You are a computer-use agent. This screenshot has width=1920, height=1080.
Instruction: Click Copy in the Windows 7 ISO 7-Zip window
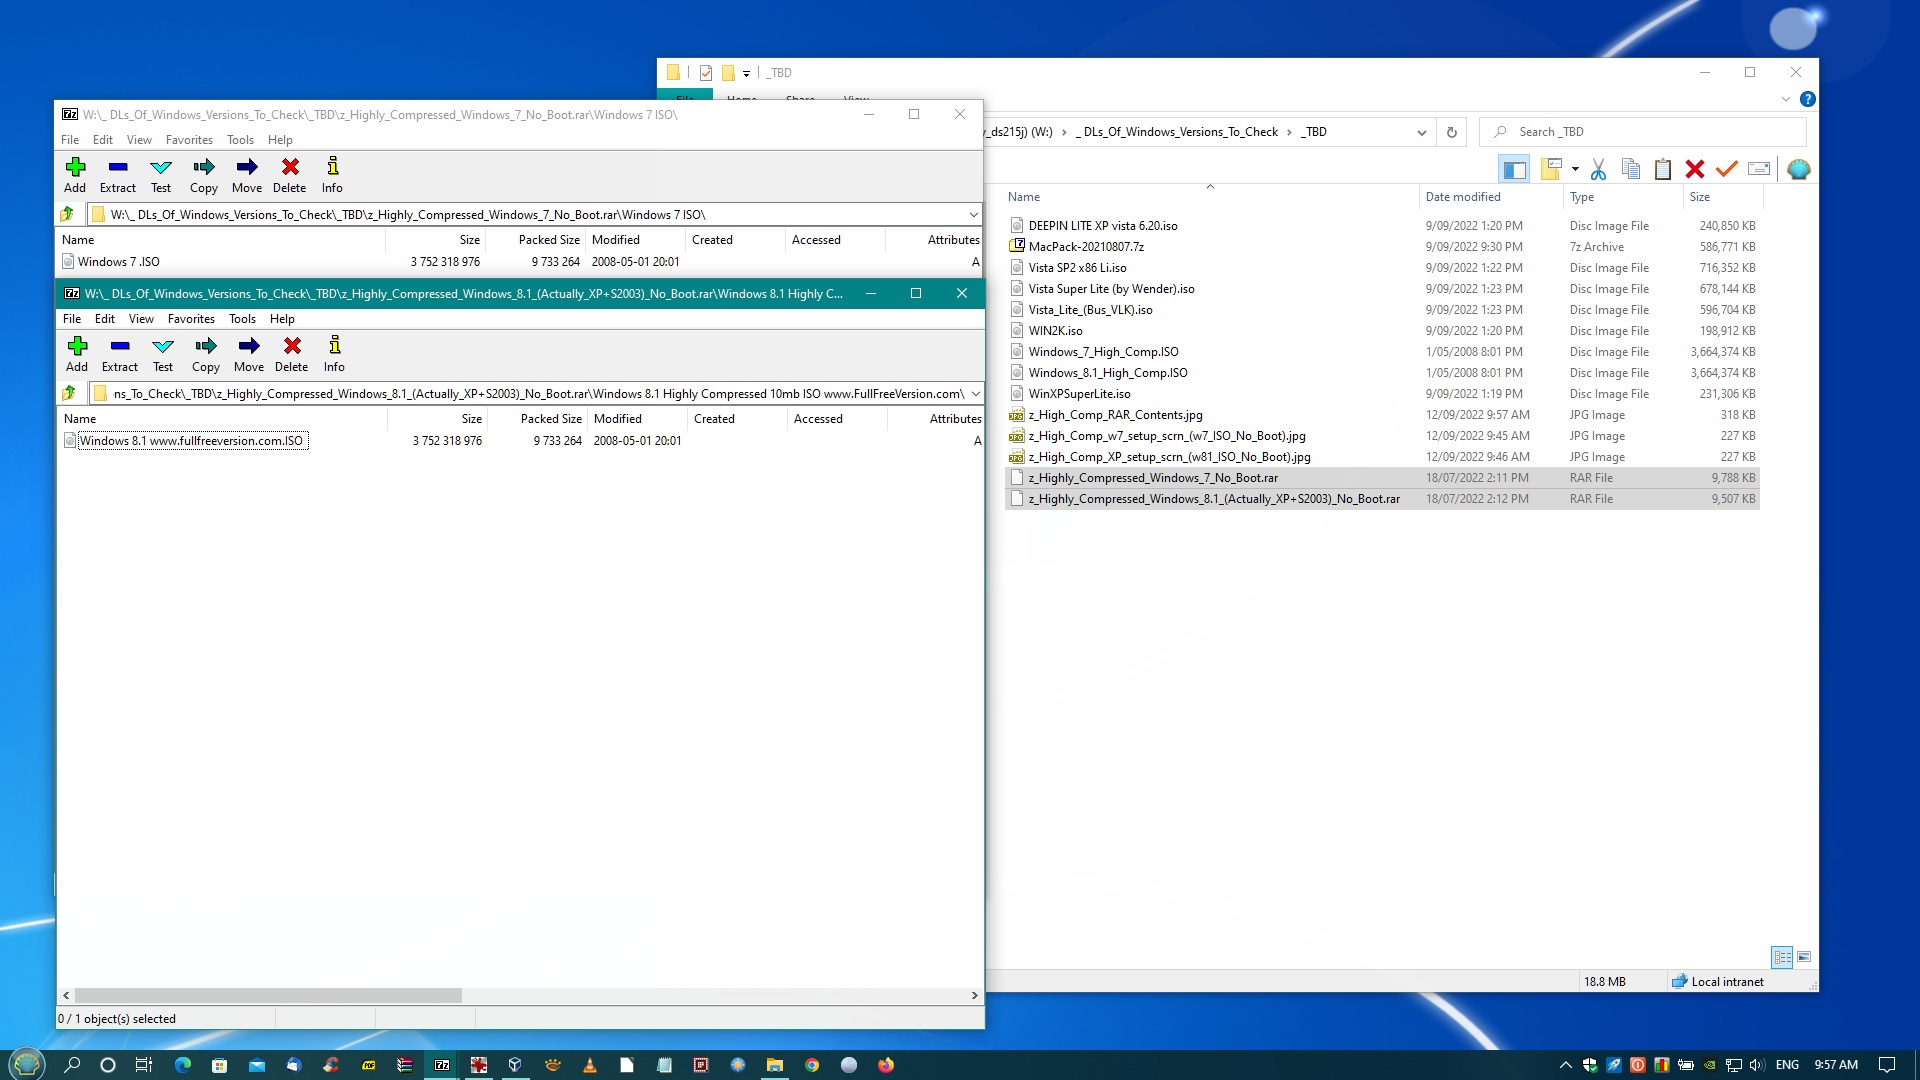coord(204,175)
